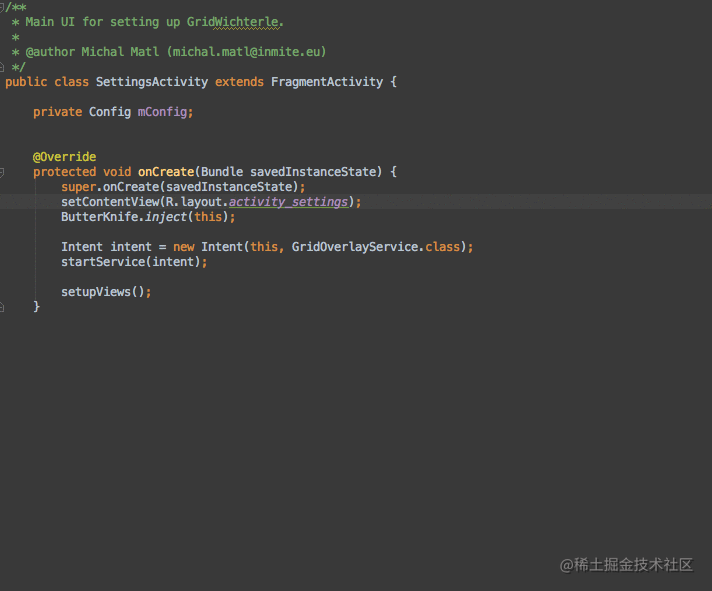Place cursor on mConfig field
The image size is (712, 591).
coord(163,112)
